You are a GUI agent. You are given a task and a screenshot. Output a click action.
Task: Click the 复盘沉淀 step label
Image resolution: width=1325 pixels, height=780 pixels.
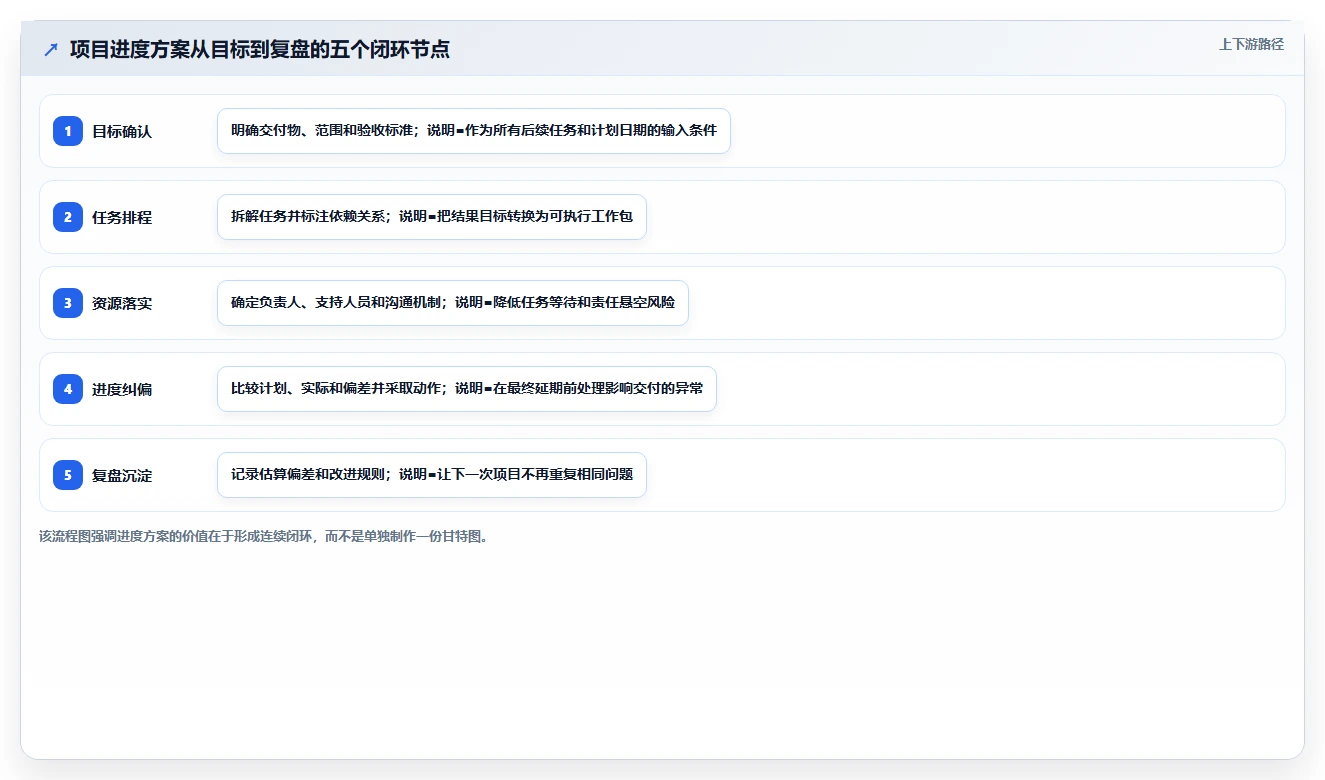coord(122,475)
